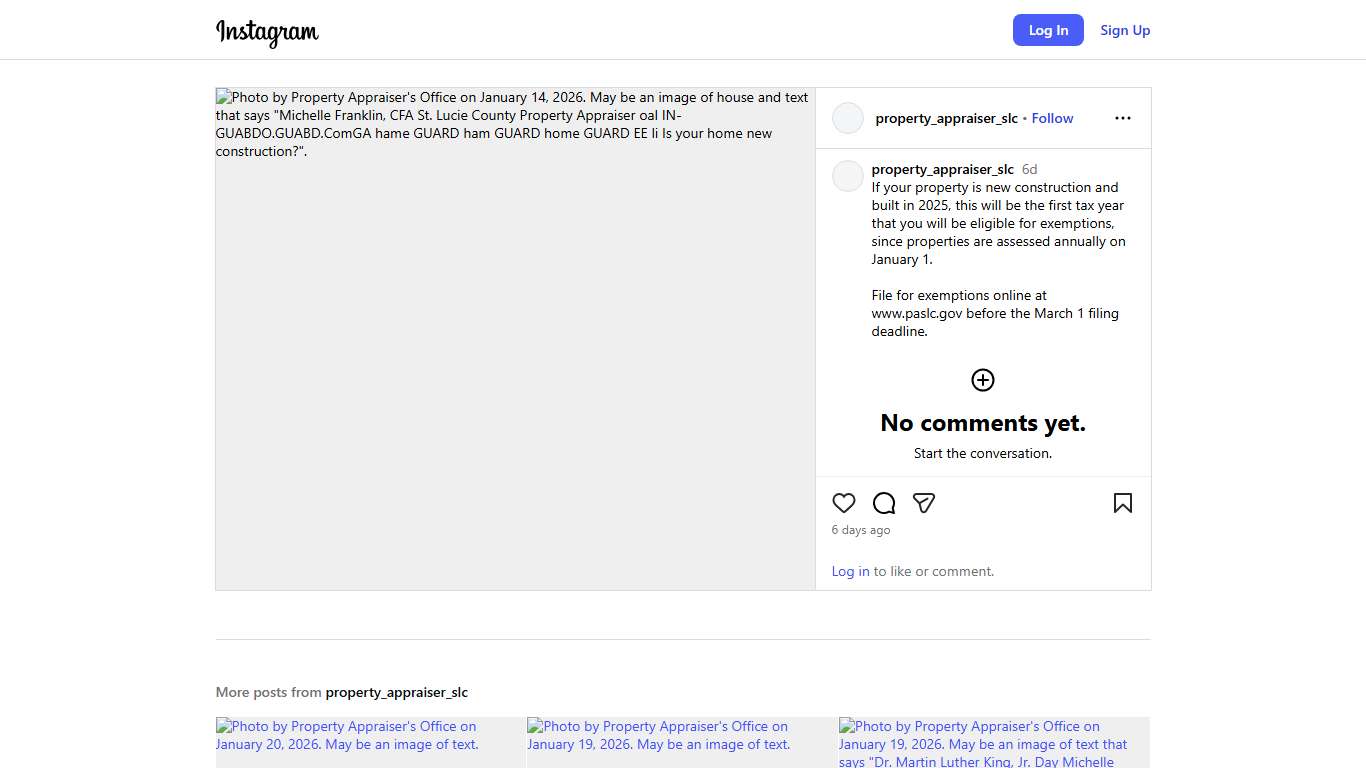Click the 6d timestamp next to caption

tap(1029, 169)
